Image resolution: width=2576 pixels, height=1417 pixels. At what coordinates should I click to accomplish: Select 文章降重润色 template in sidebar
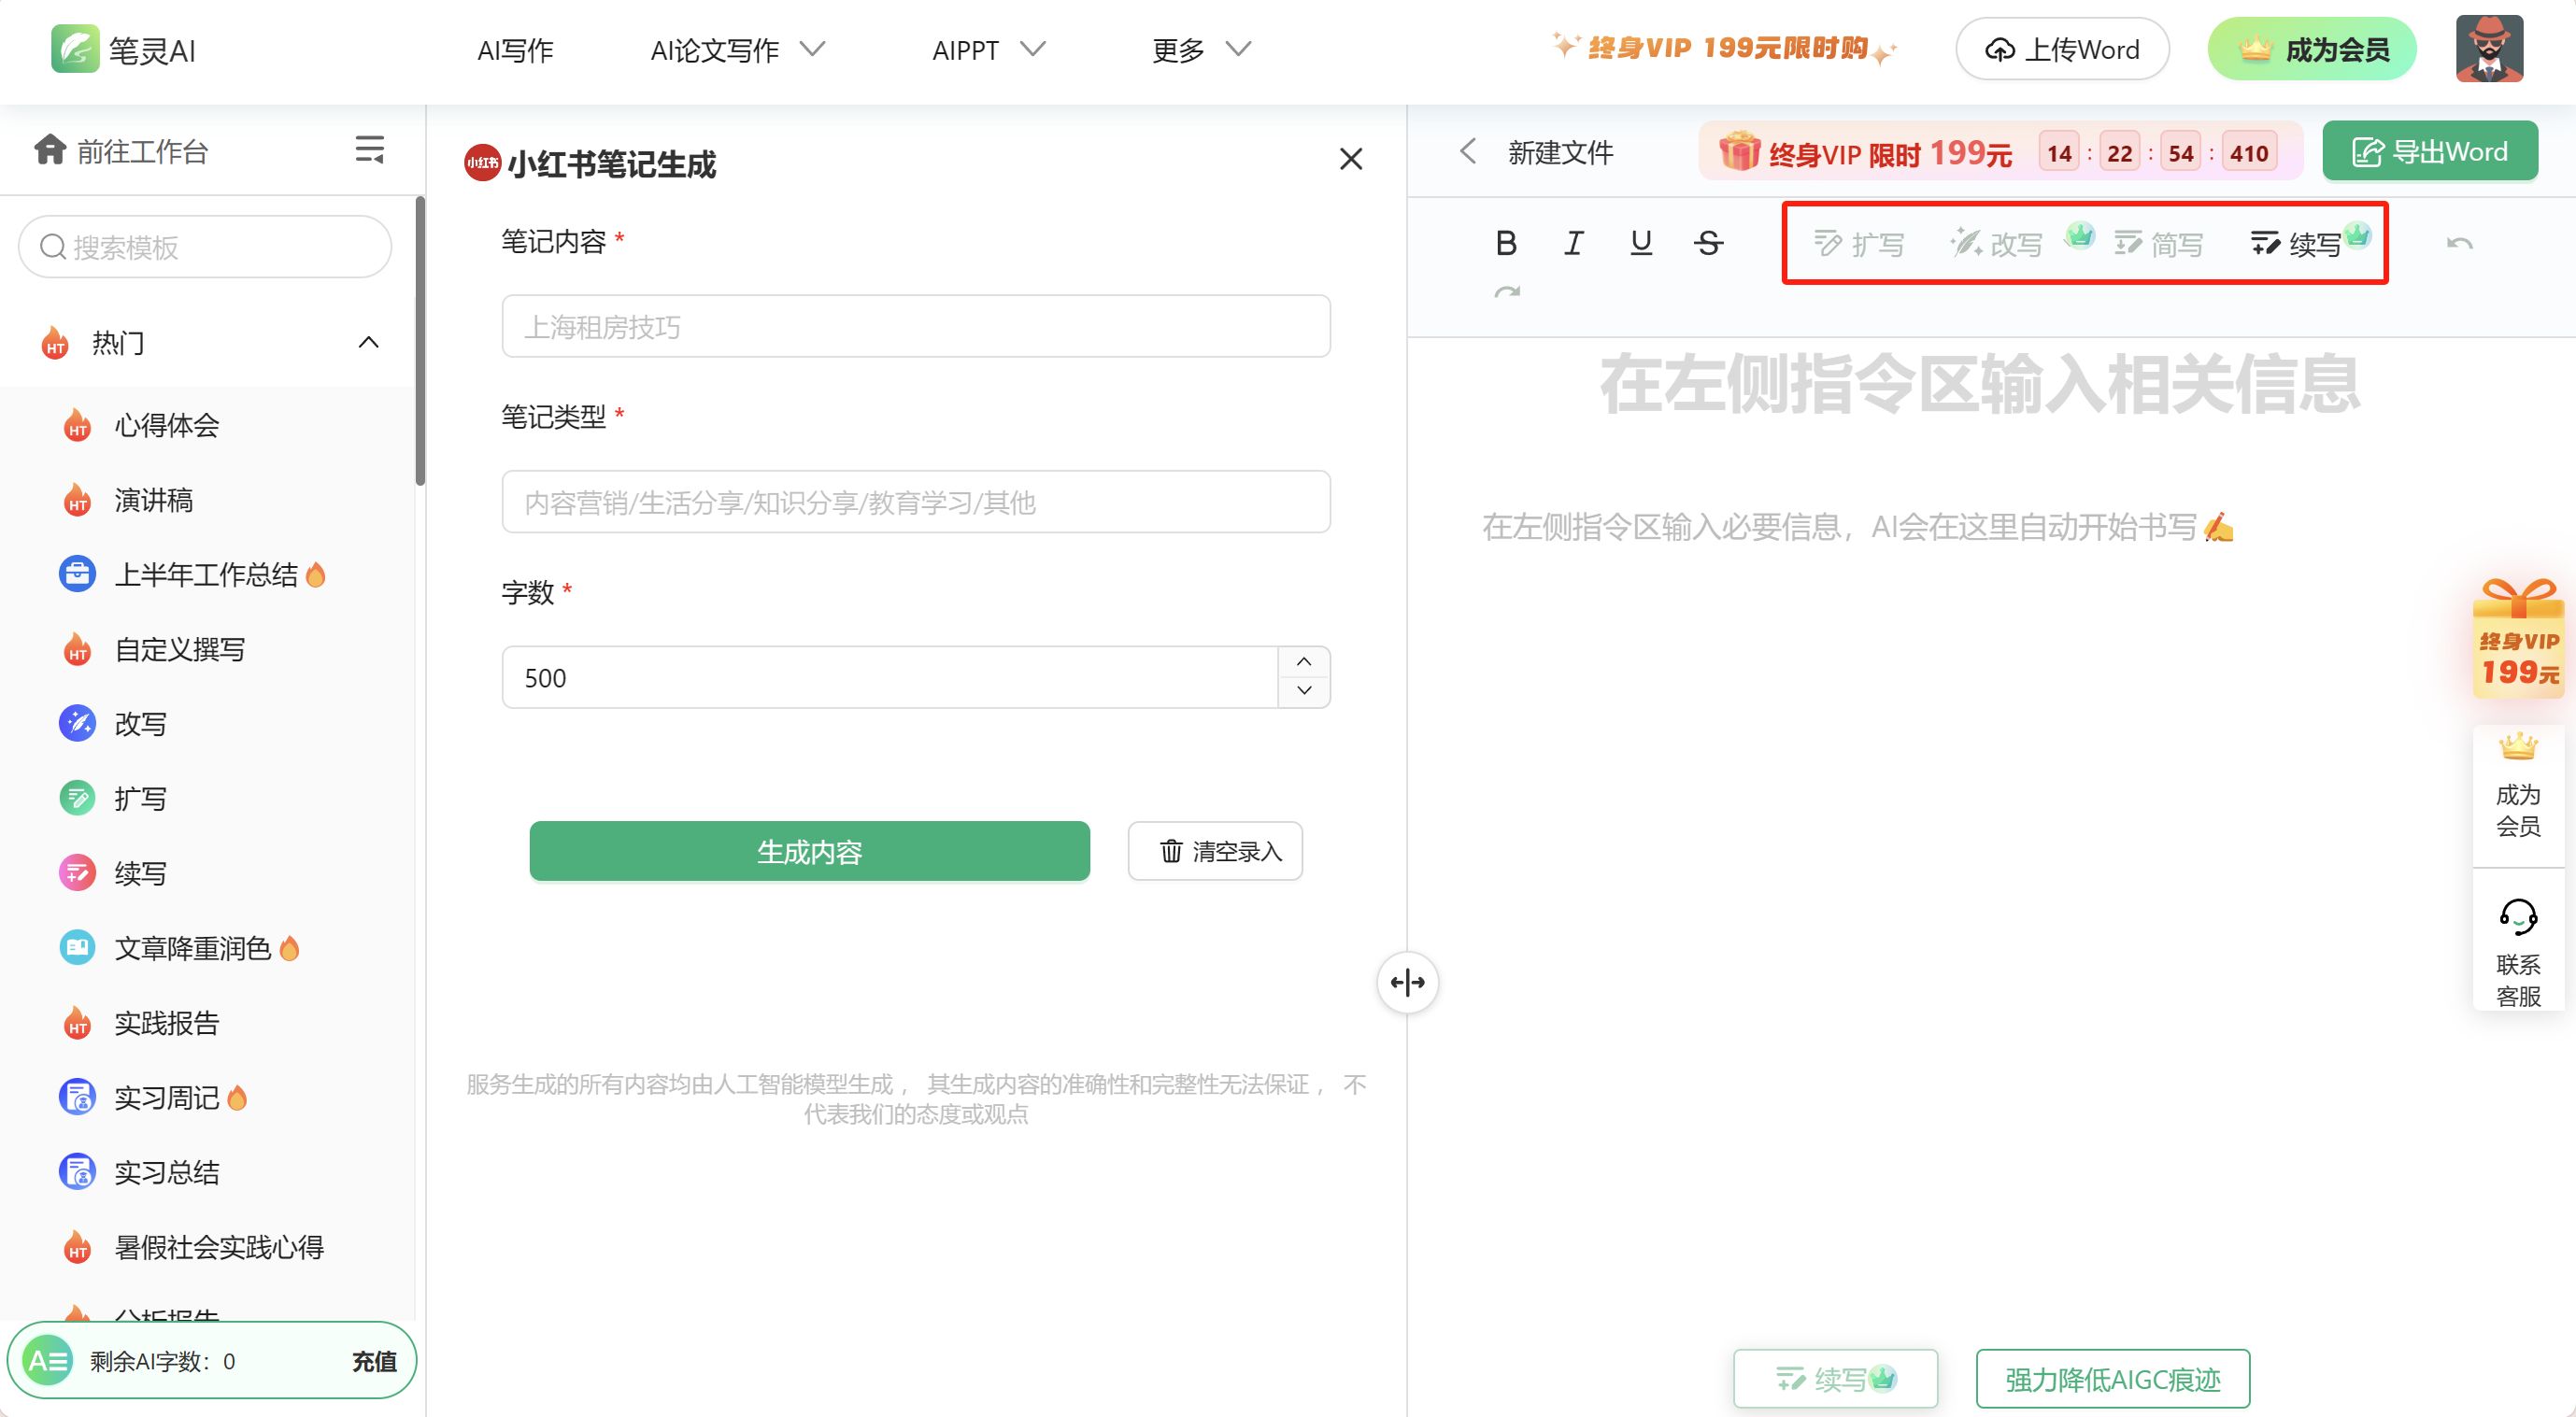pos(192,948)
